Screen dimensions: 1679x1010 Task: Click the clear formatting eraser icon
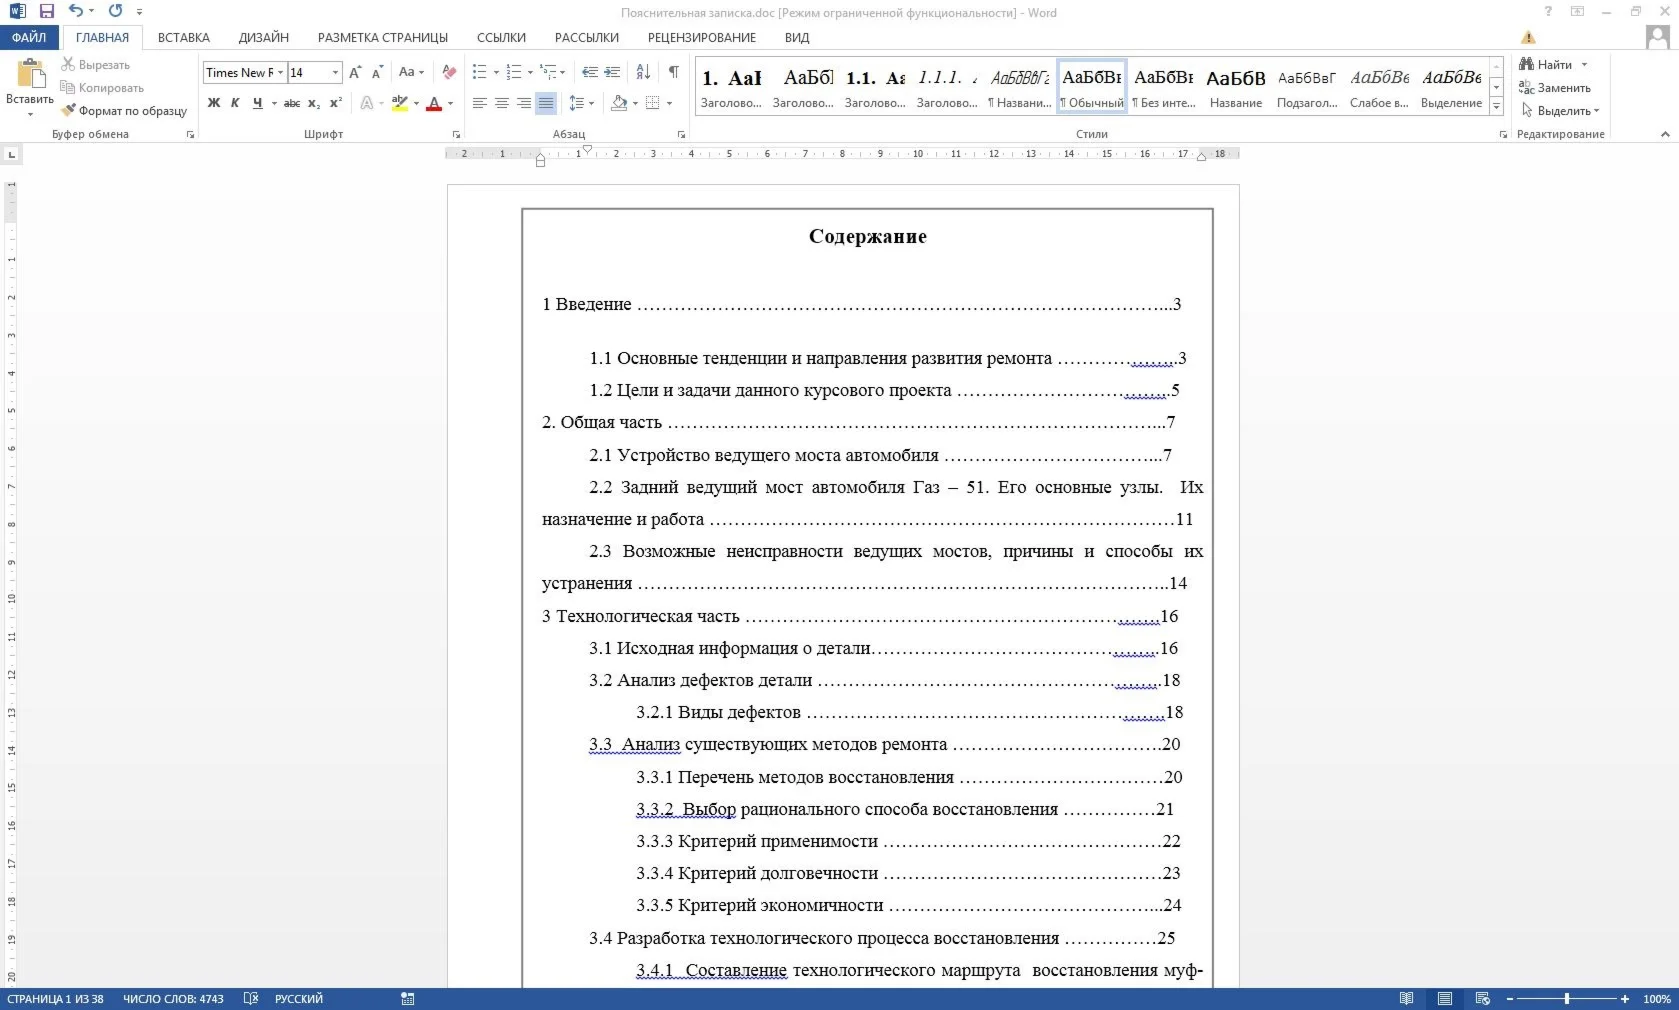(449, 72)
